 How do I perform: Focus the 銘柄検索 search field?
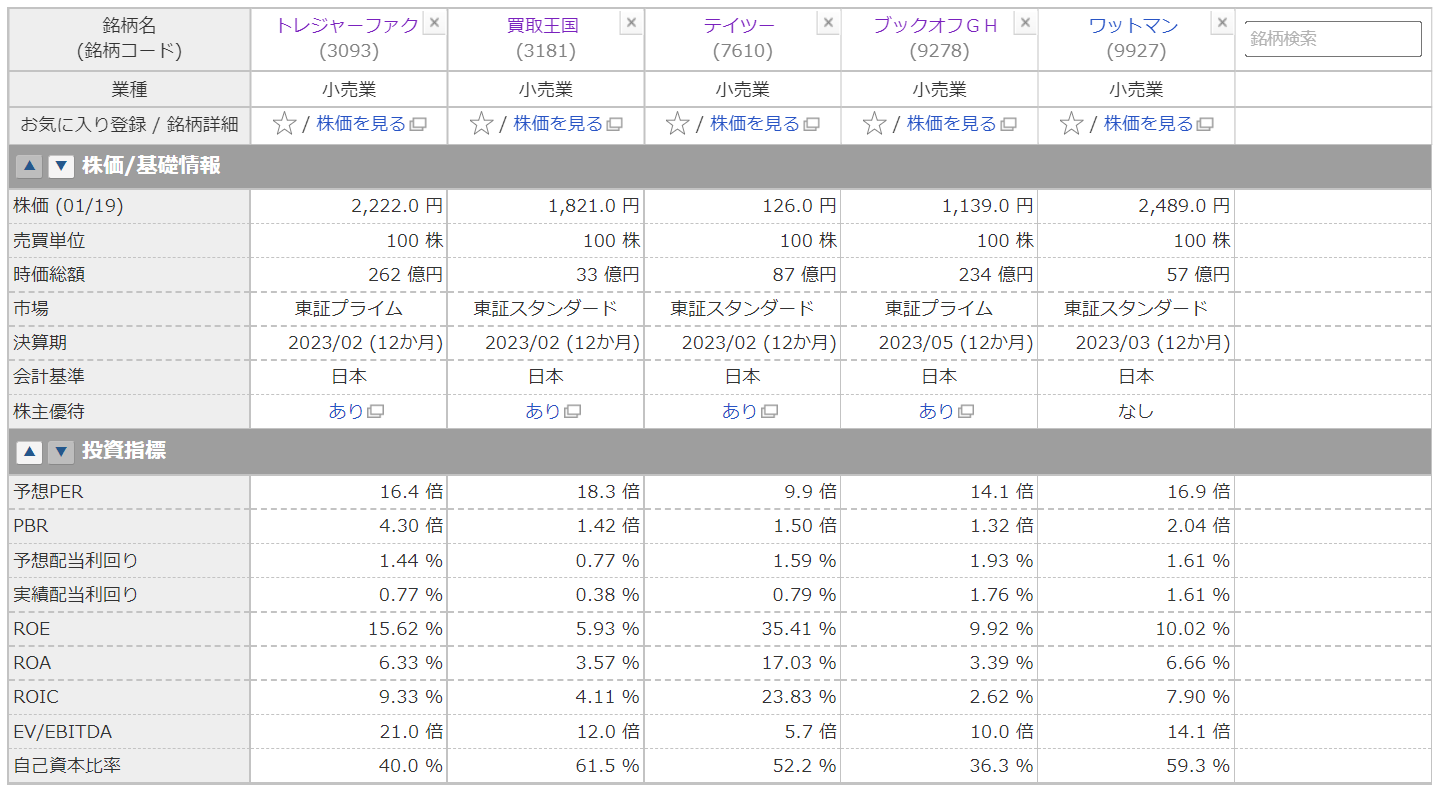tap(1333, 39)
